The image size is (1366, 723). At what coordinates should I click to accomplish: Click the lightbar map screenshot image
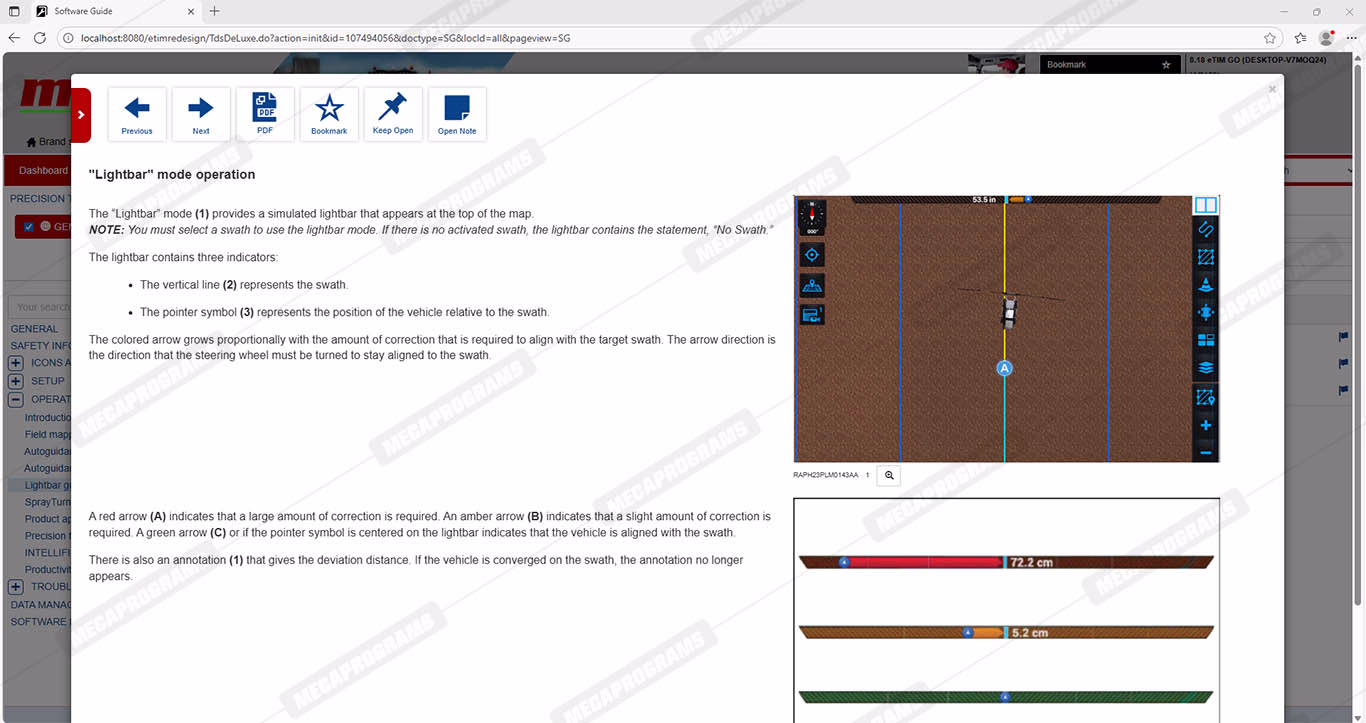pyautogui.click(x=1005, y=329)
